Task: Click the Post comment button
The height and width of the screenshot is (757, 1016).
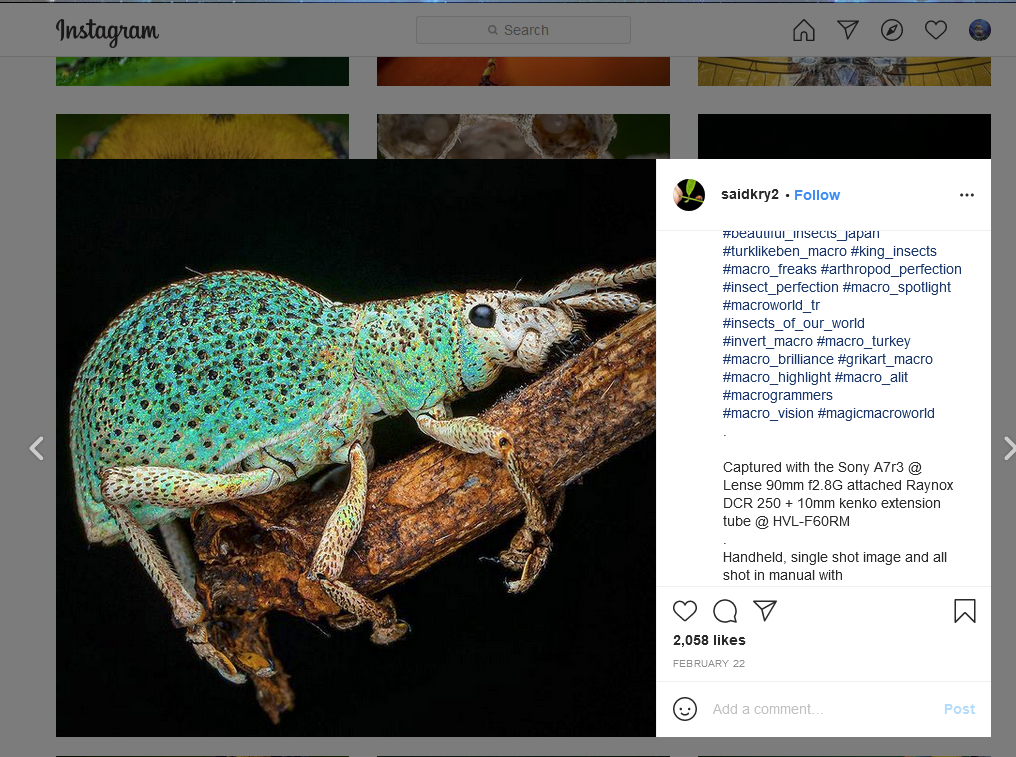Action: coord(959,709)
